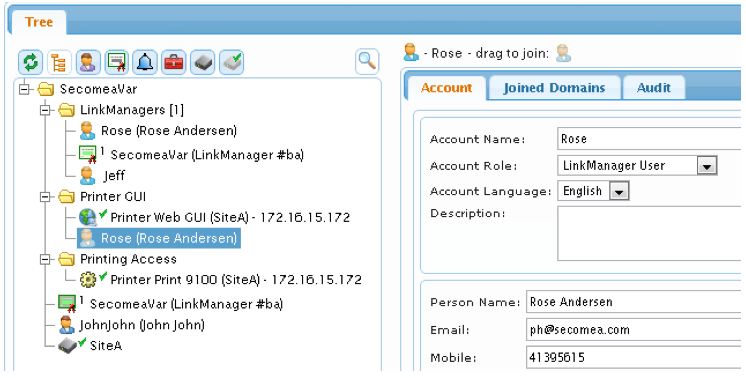Click the 'Account Language:' label text

[490, 191]
